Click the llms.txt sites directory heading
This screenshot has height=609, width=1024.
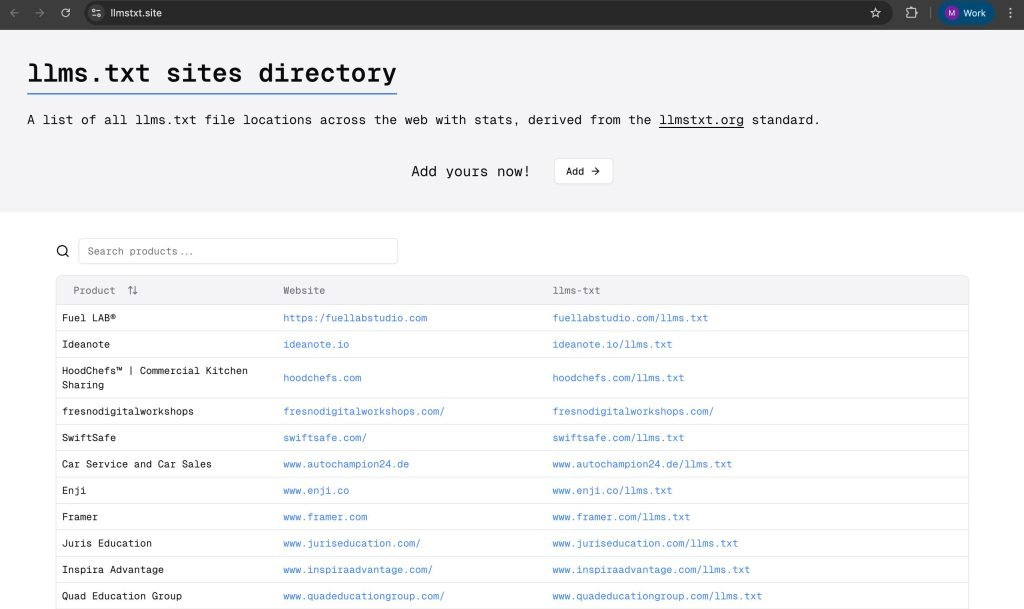[x=212, y=73]
